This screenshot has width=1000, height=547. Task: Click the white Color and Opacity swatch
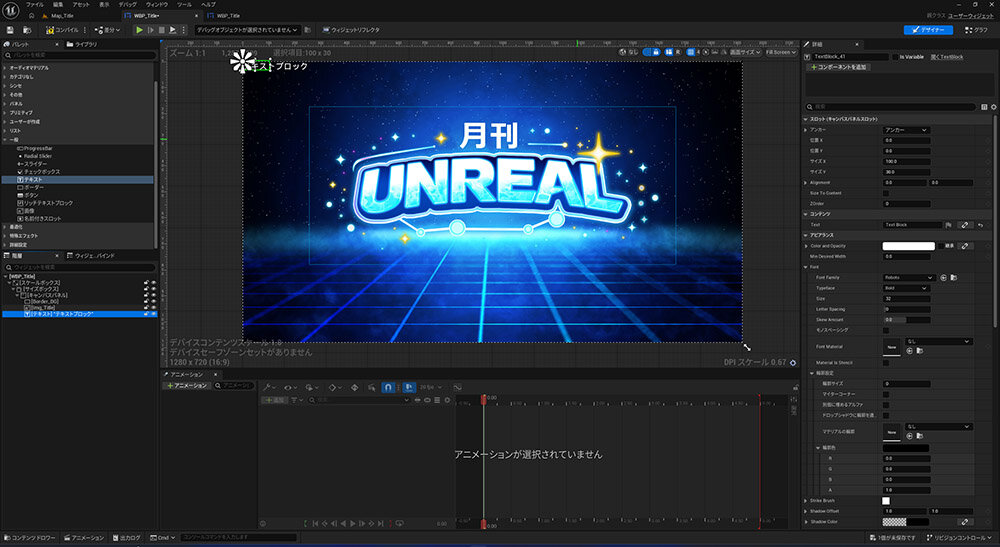[908, 245]
